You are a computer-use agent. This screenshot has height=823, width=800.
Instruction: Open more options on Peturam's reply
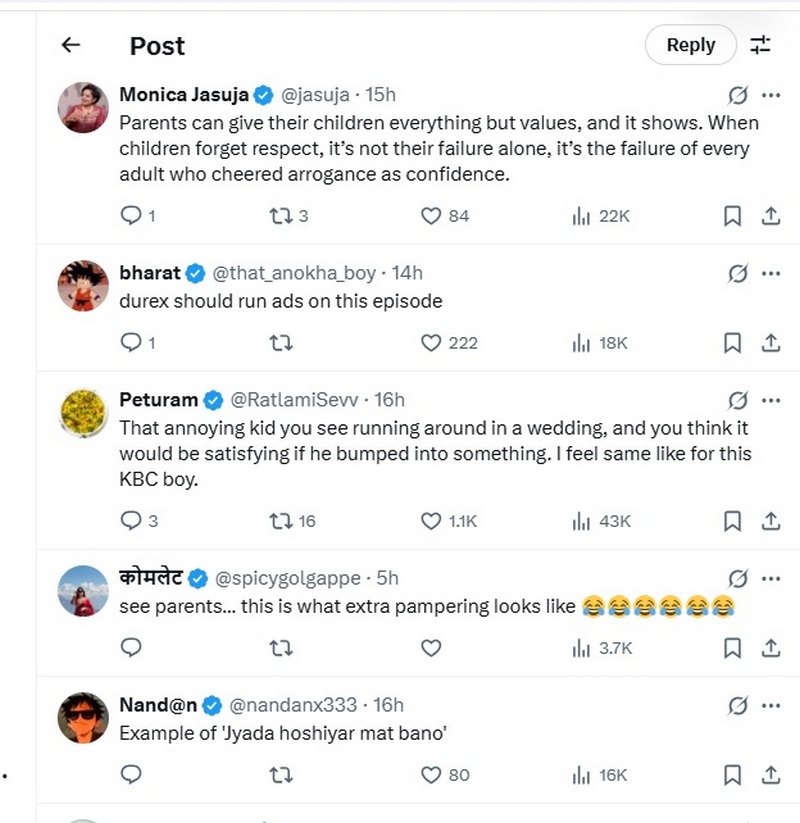click(x=771, y=400)
